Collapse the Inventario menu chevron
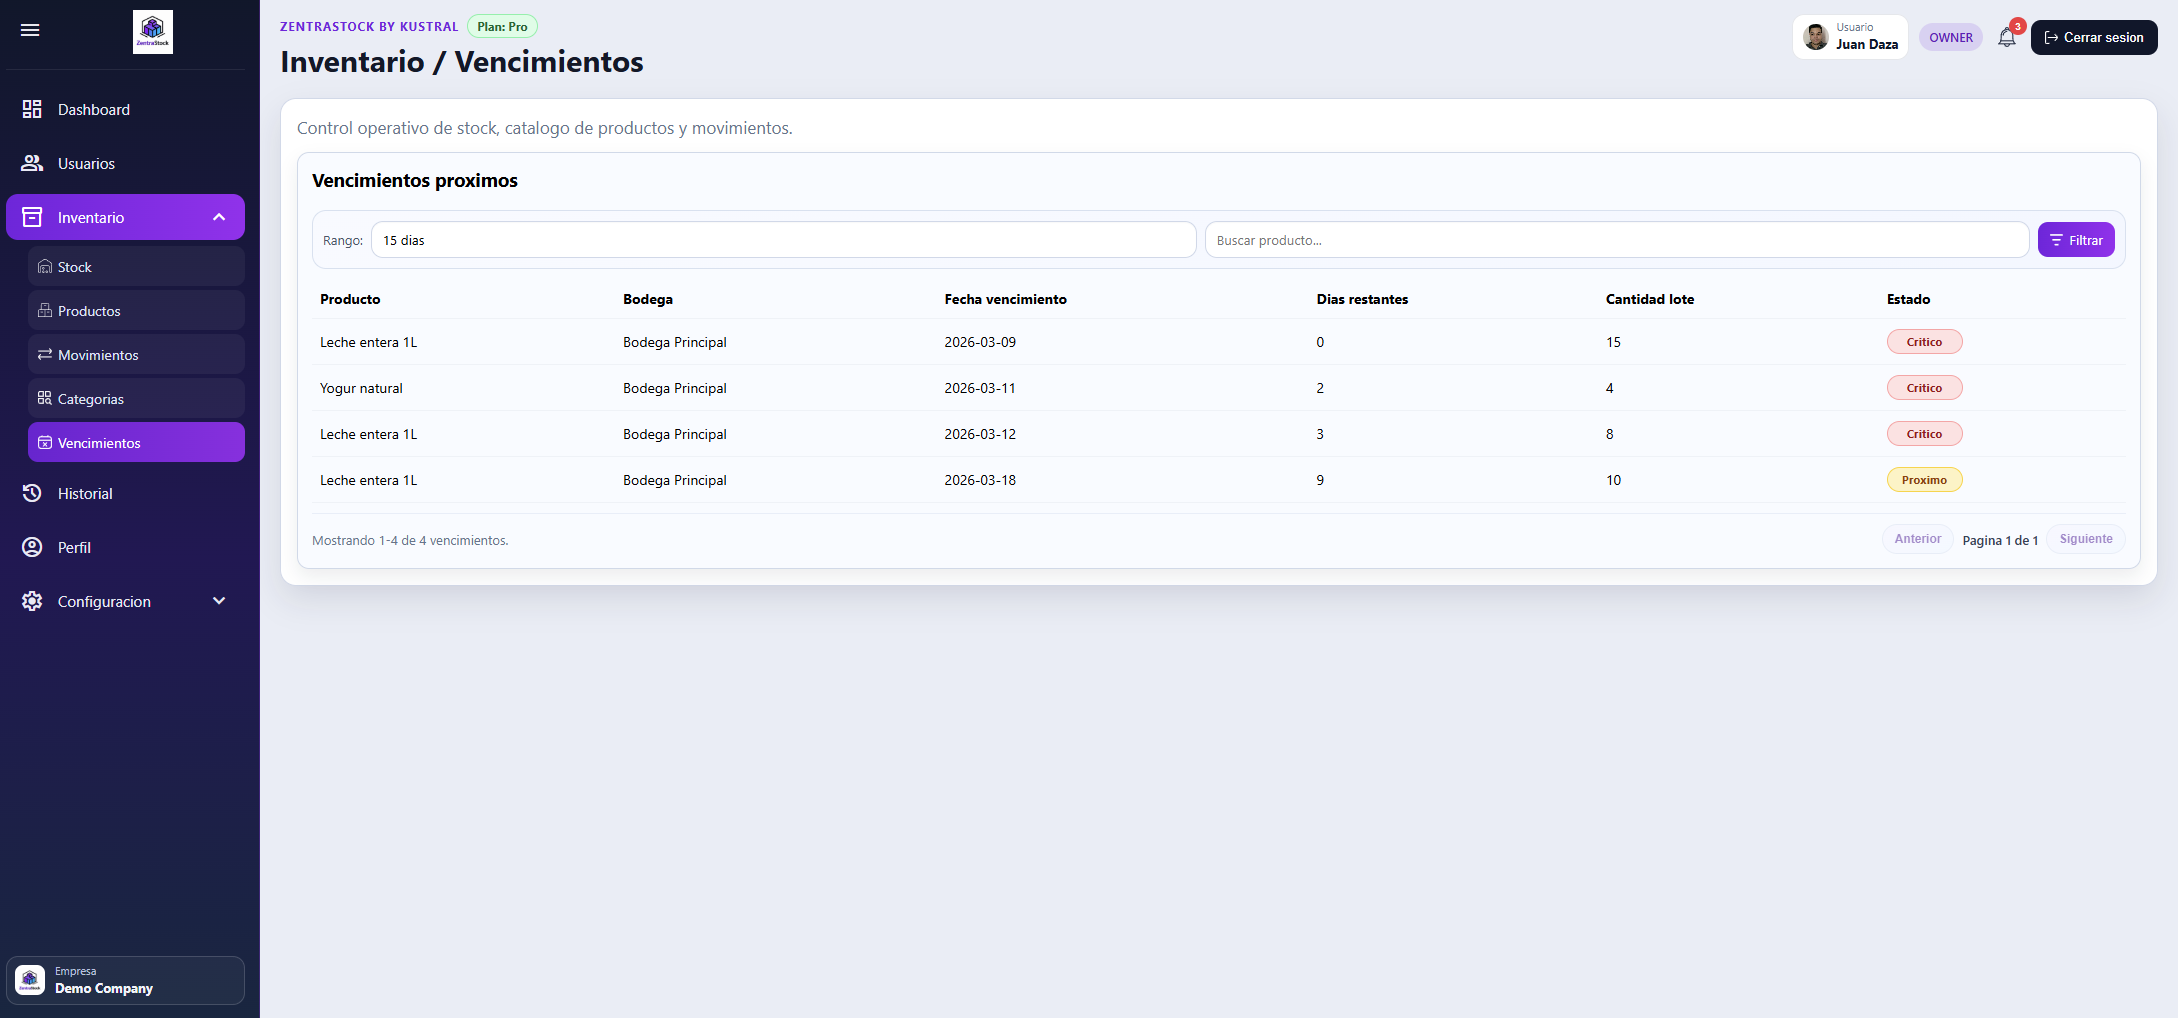 (219, 217)
